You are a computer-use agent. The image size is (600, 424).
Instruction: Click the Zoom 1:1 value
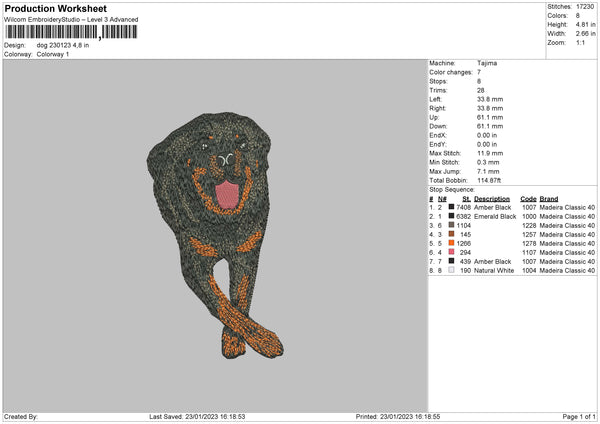tap(582, 42)
